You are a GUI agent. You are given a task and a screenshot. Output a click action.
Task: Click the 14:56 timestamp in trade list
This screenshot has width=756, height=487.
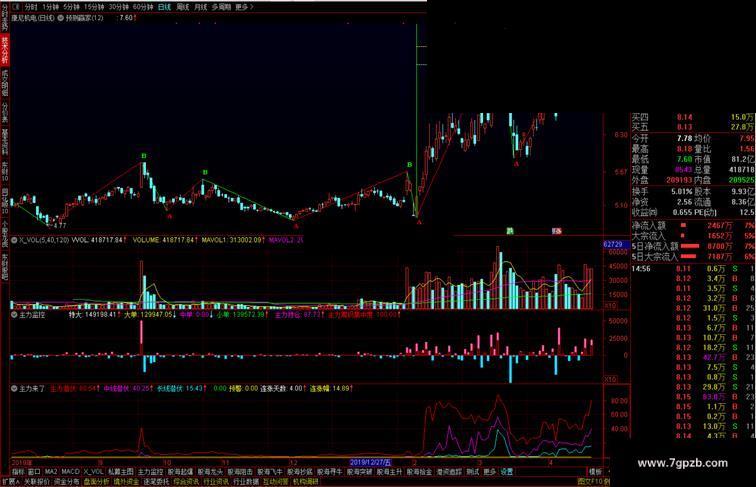point(641,269)
